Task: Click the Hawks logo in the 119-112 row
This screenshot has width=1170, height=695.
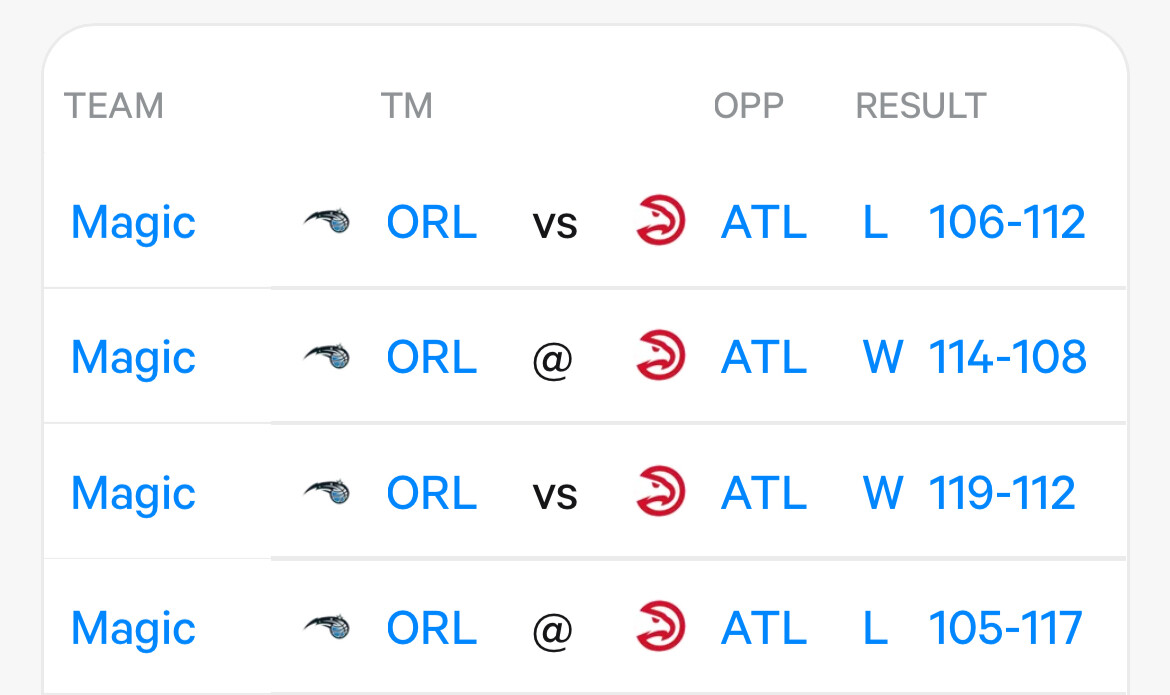Action: click(x=660, y=491)
